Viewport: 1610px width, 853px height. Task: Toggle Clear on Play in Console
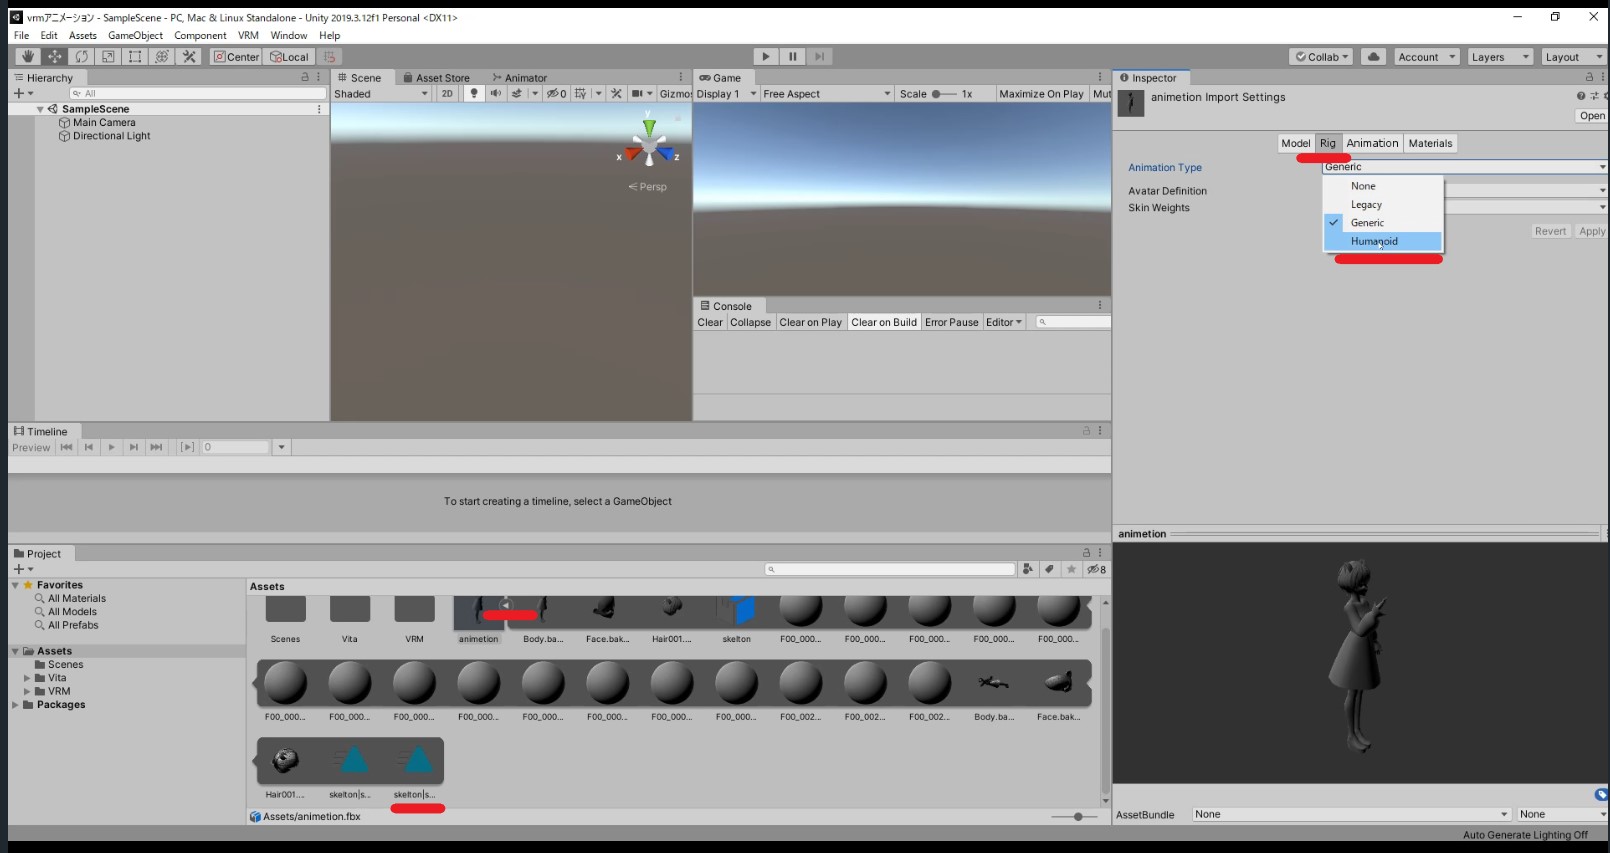coord(810,322)
